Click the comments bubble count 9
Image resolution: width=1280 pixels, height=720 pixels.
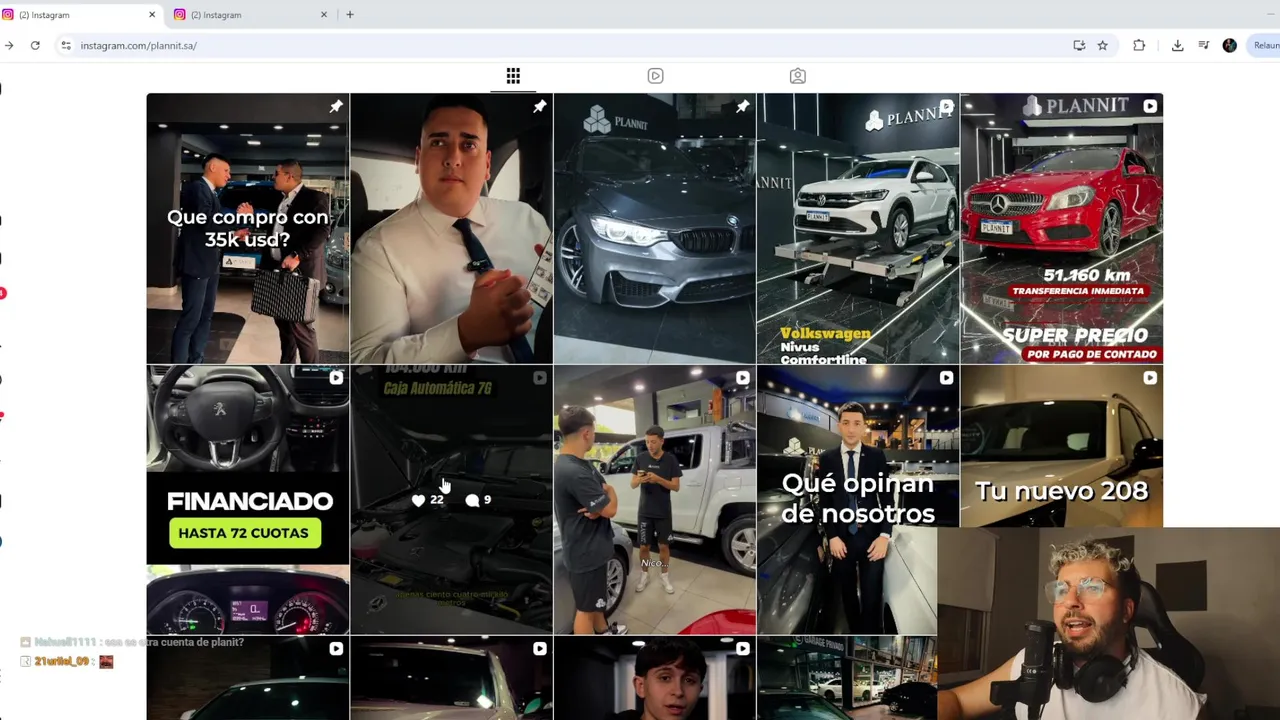pyautogui.click(x=478, y=500)
